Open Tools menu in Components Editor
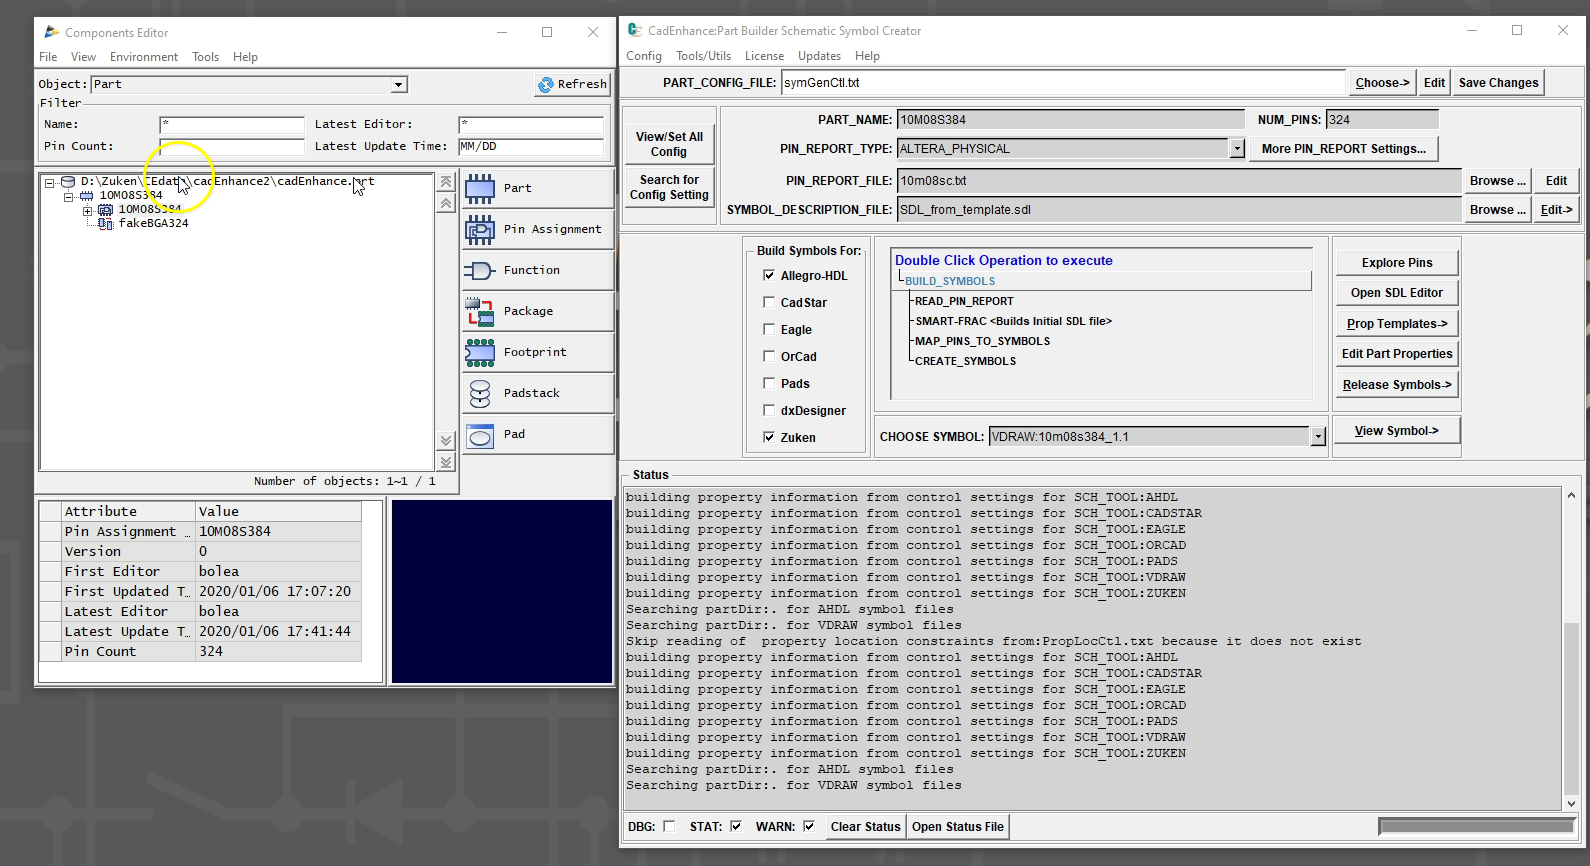This screenshot has height=866, width=1590. click(205, 57)
